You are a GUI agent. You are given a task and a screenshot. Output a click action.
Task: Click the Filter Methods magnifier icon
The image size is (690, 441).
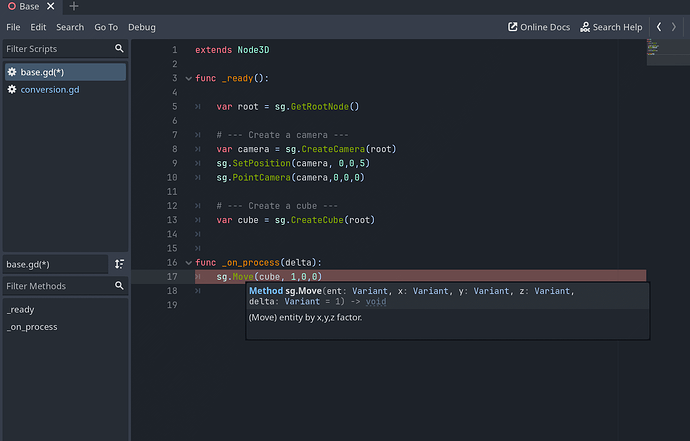[119, 286]
